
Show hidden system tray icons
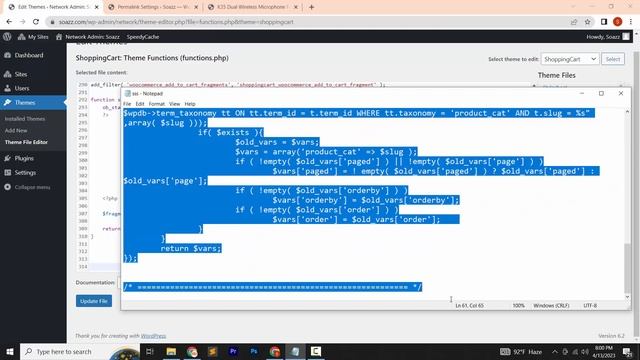pos(555,351)
